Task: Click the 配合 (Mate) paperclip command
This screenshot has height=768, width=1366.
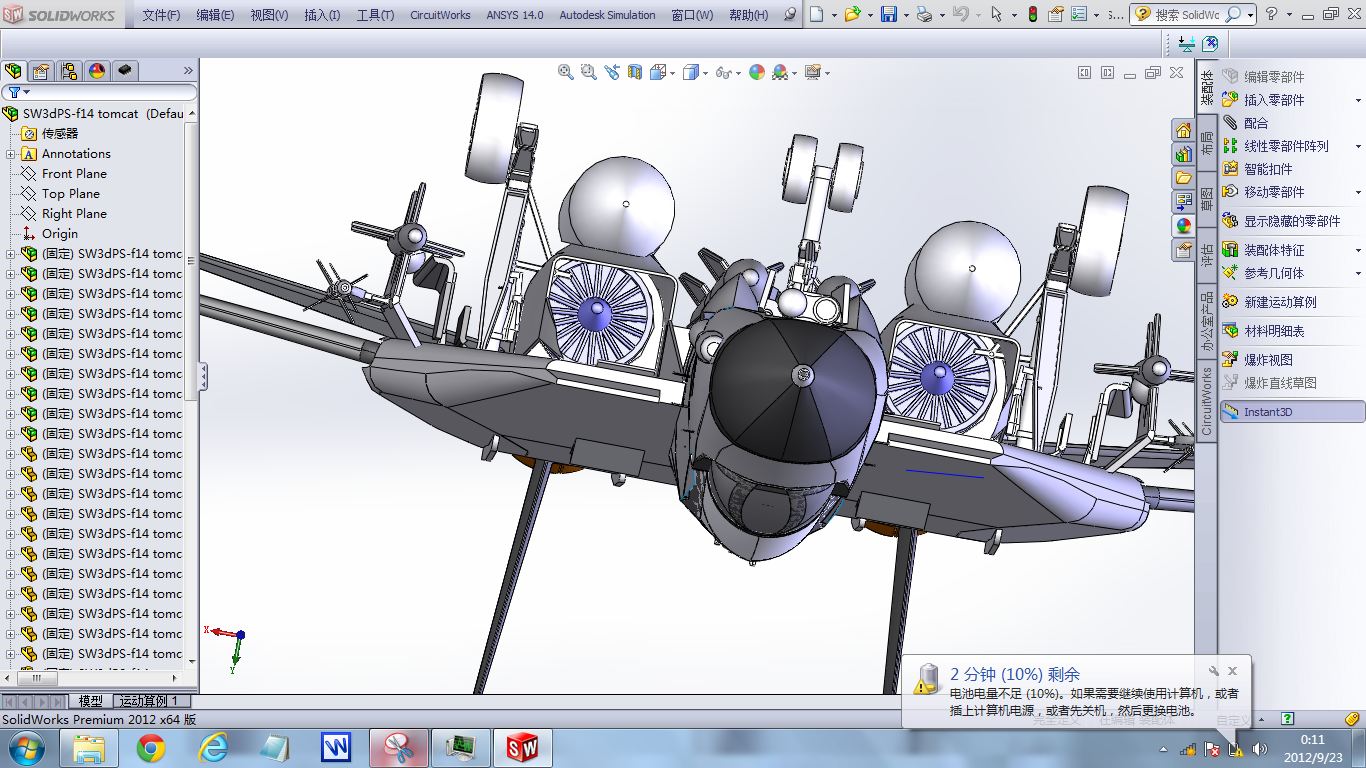Action: tap(1245, 123)
